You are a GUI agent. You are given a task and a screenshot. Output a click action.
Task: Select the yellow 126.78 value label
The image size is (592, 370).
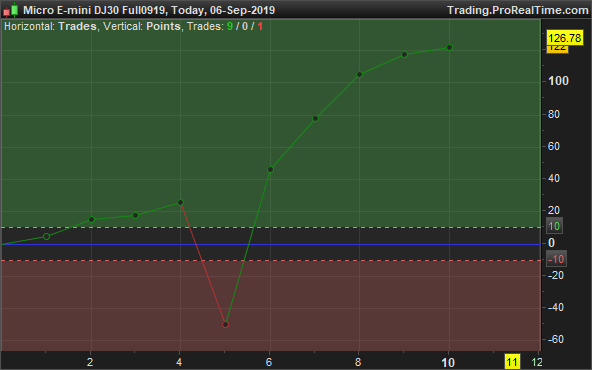(565, 38)
